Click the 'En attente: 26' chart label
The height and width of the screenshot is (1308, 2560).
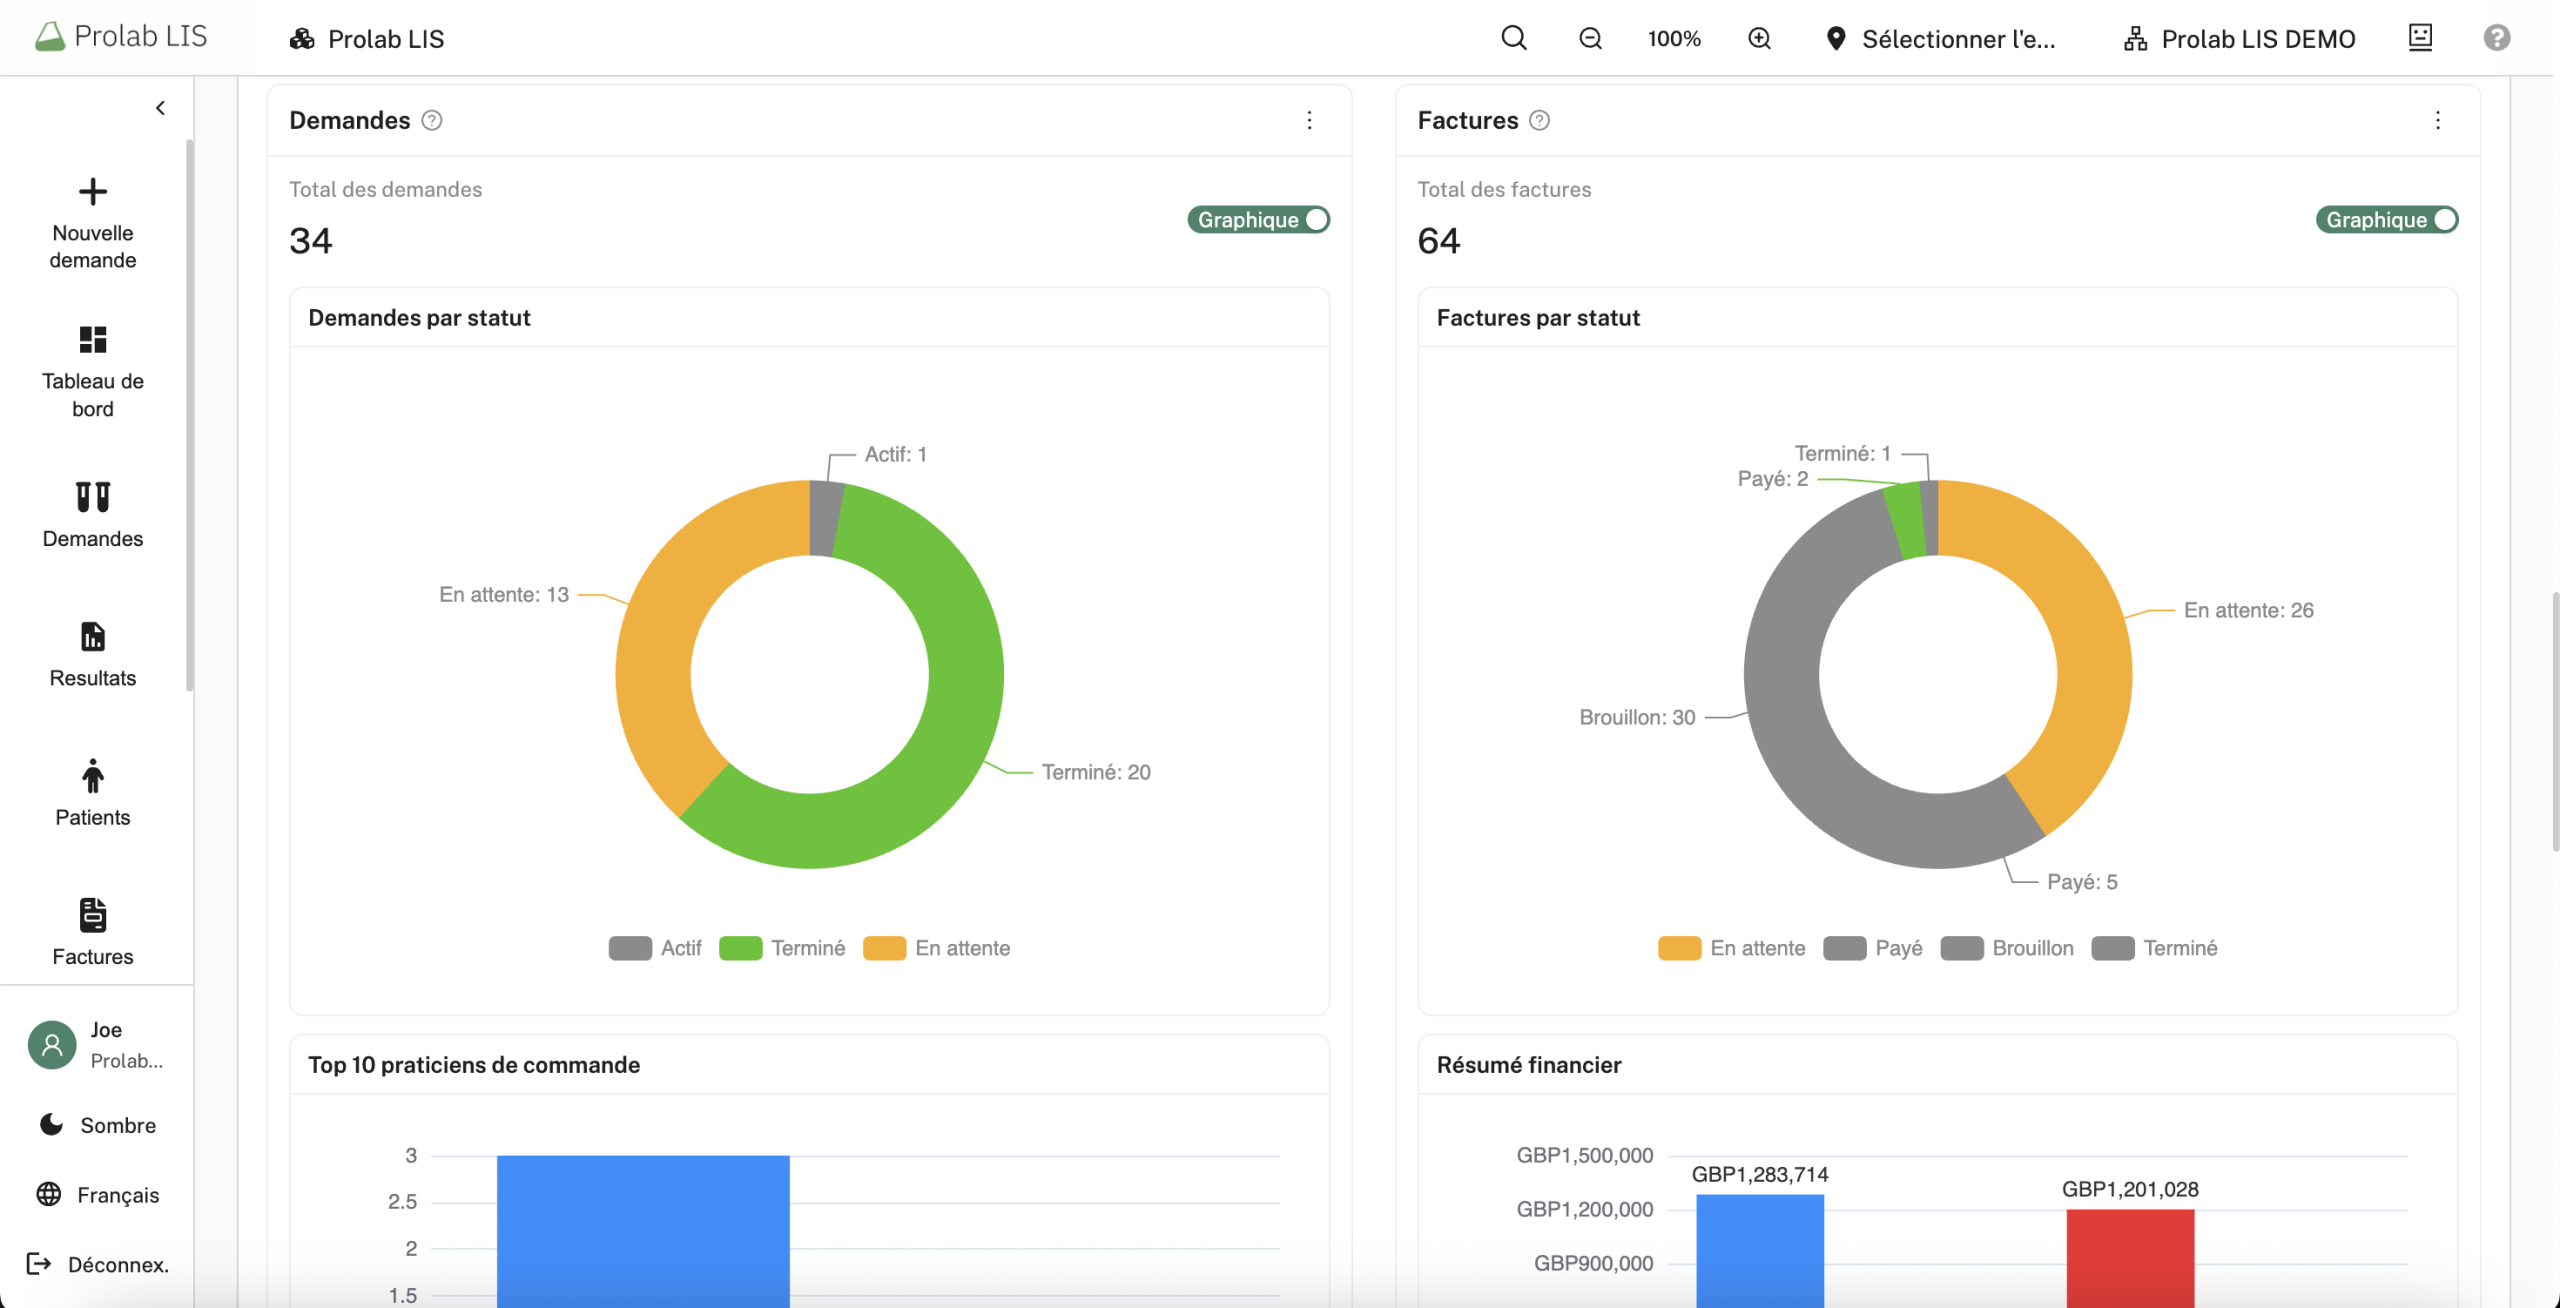[x=2248, y=610]
